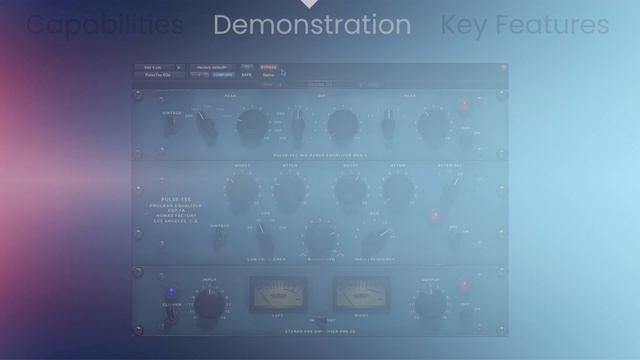Open the track selector above Pulse-Tec EQs

click(x=155, y=67)
